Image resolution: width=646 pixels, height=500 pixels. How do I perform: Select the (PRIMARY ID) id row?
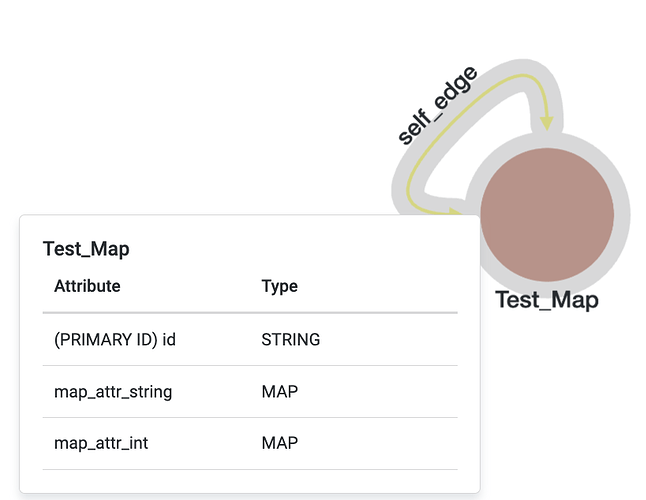pyautogui.click(x=250, y=339)
